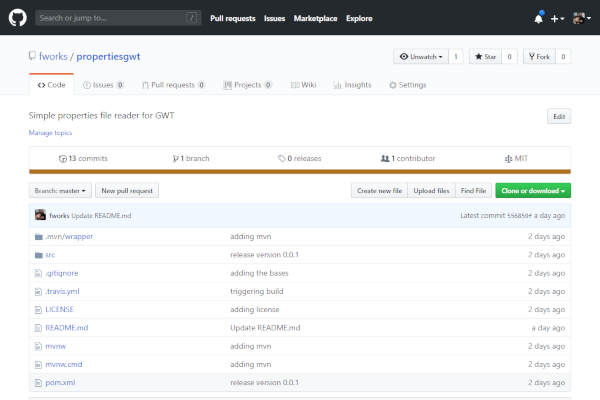
Task: Click the commits history icon
Action: [62, 158]
